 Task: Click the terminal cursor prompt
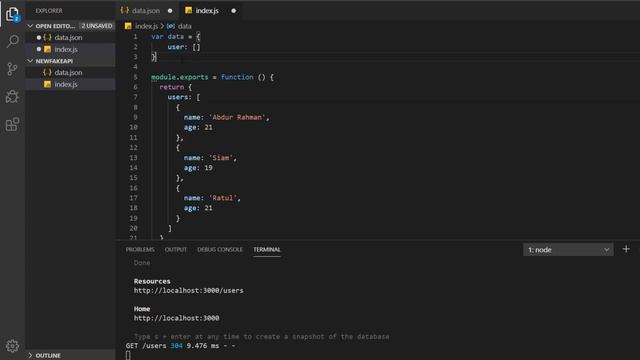click(128, 356)
